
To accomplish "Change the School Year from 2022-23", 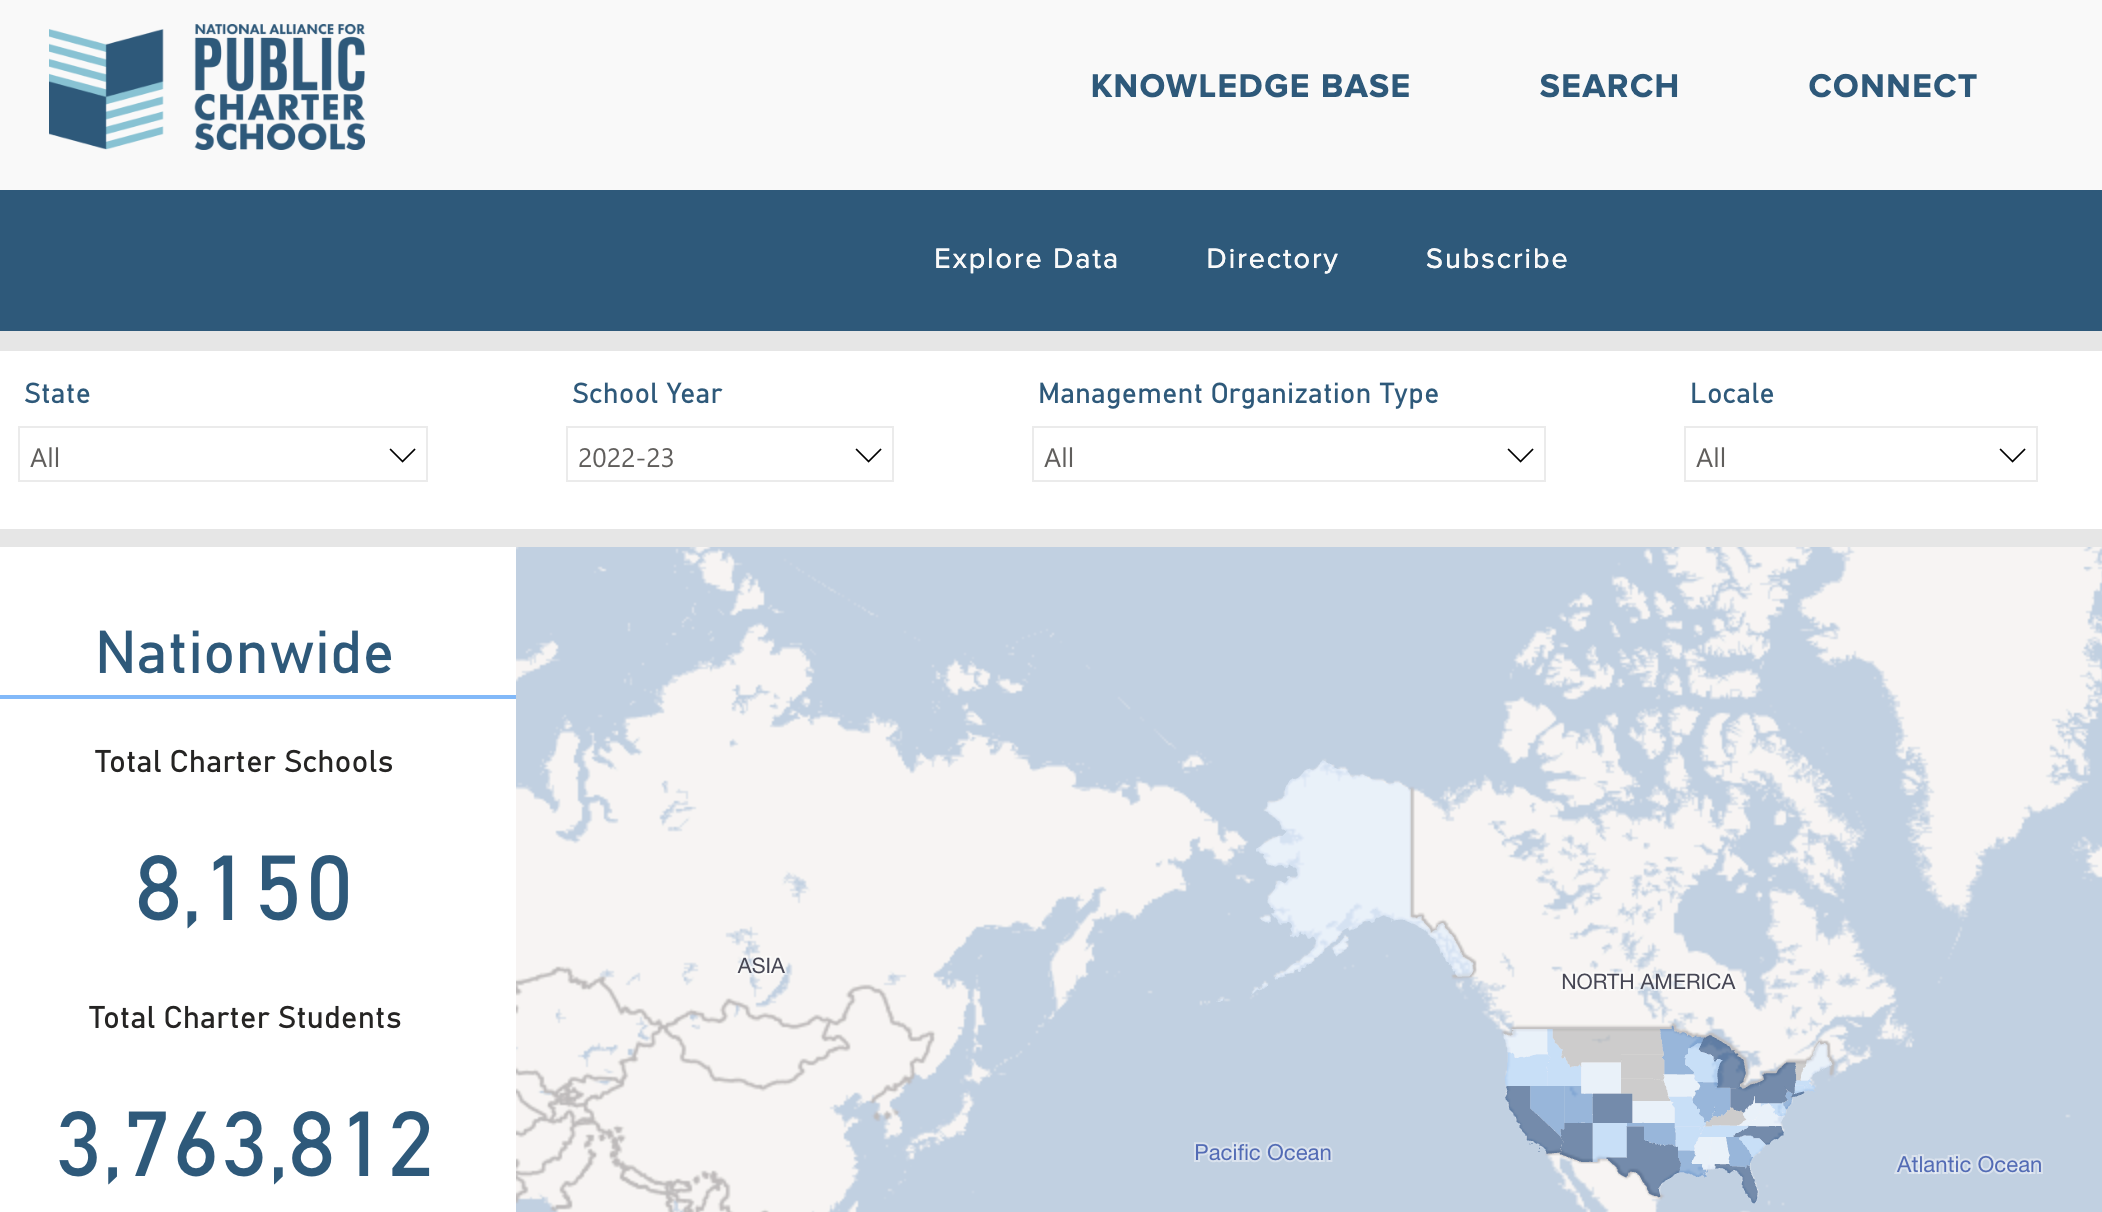I will 728,455.
